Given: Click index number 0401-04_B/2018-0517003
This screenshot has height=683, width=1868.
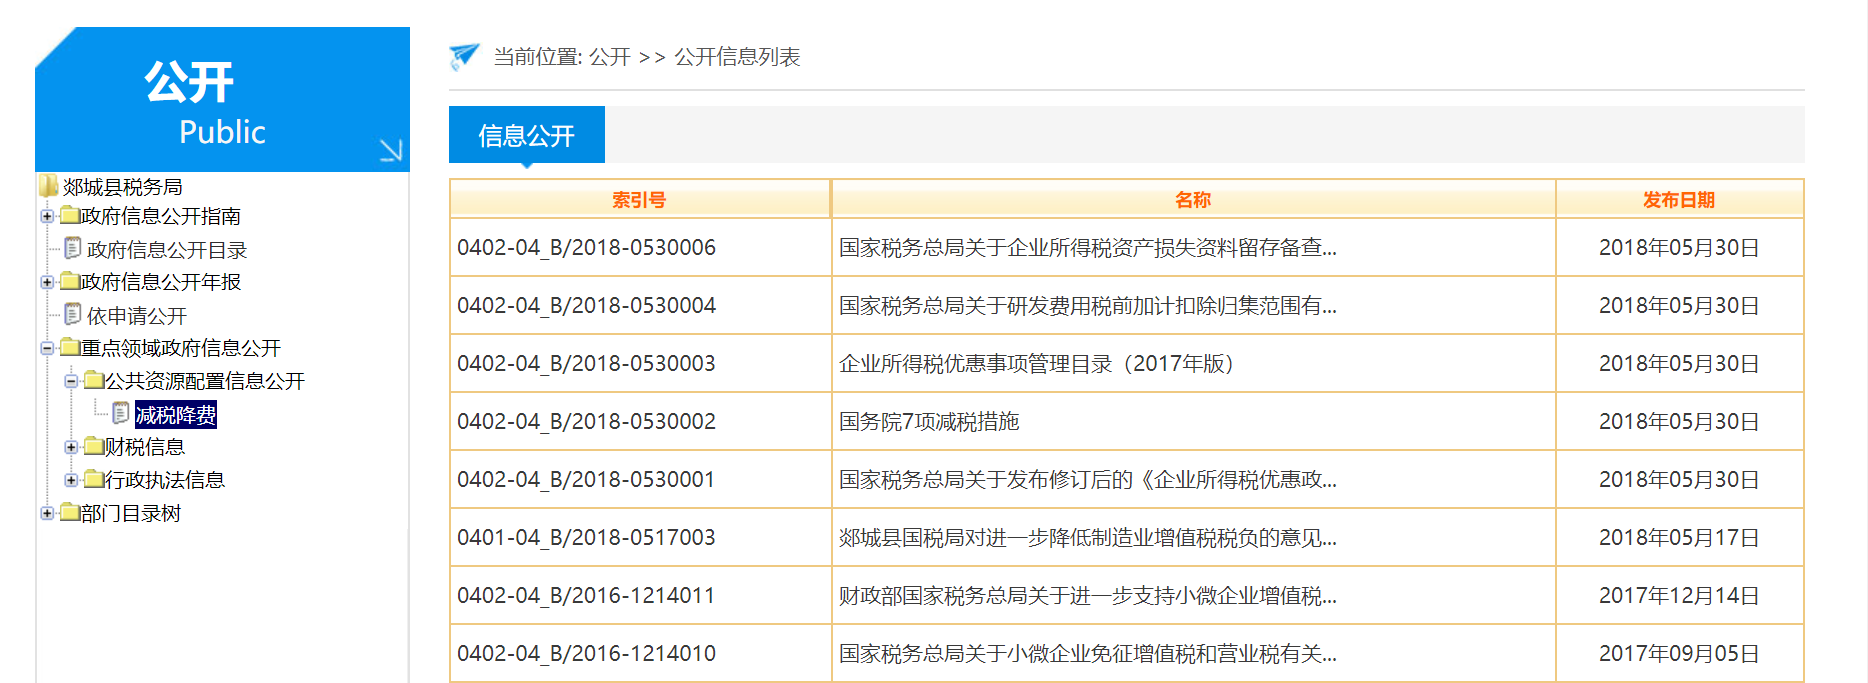Looking at the screenshot, I should tap(586, 537).
